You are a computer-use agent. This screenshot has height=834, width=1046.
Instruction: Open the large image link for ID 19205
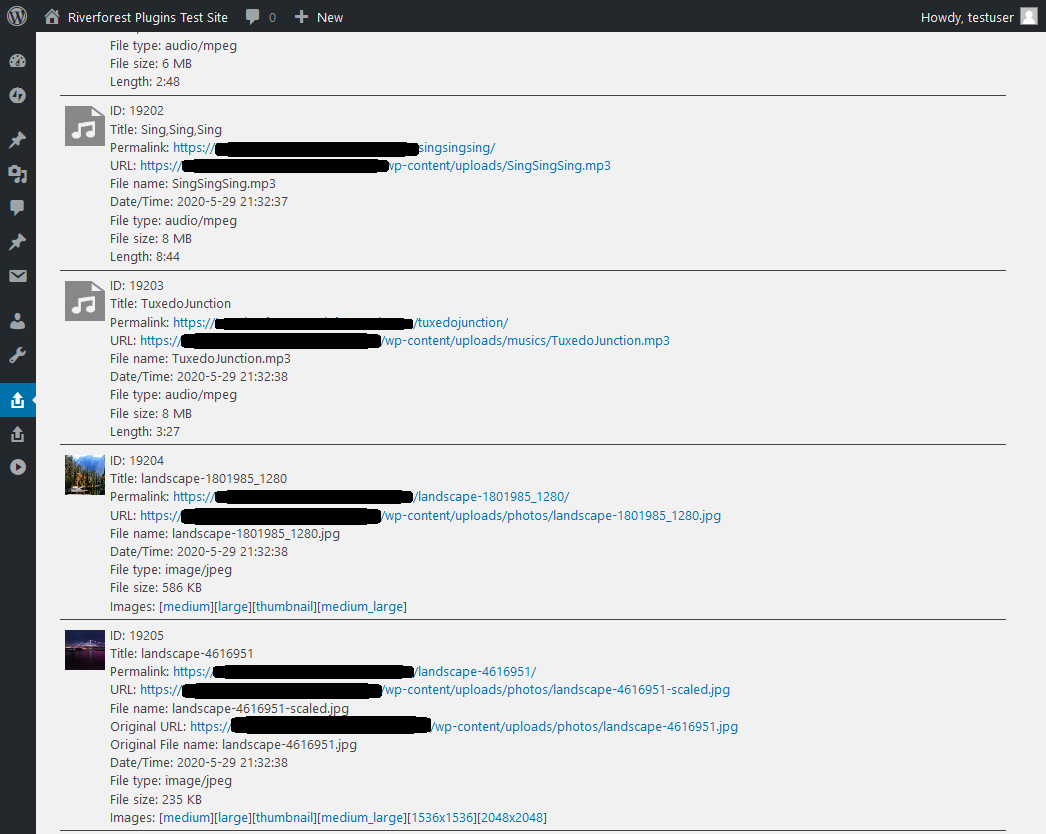pyautogui.click(x=233, y=817)
